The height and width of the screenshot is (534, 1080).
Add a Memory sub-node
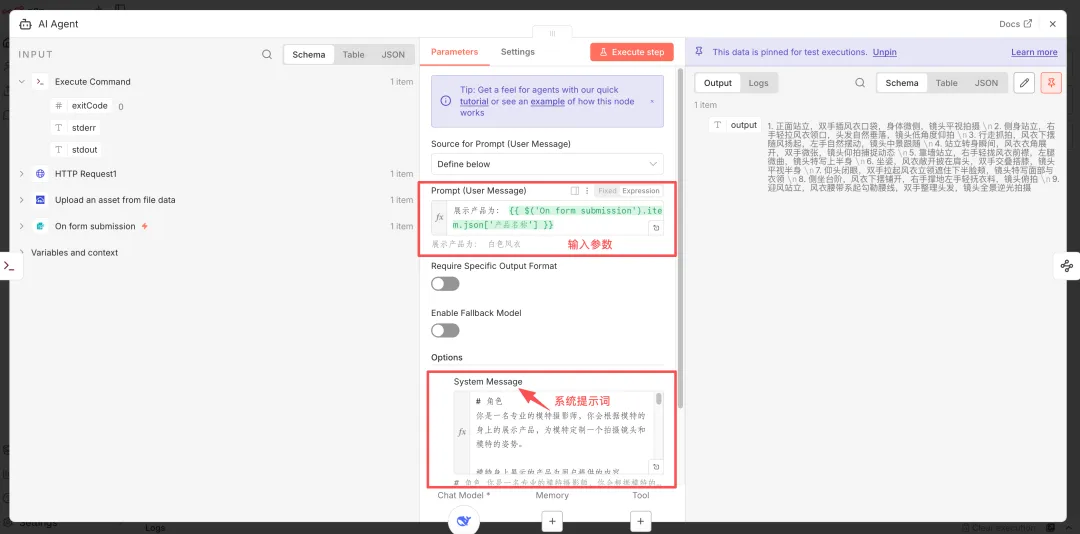[x=552, y=522]
